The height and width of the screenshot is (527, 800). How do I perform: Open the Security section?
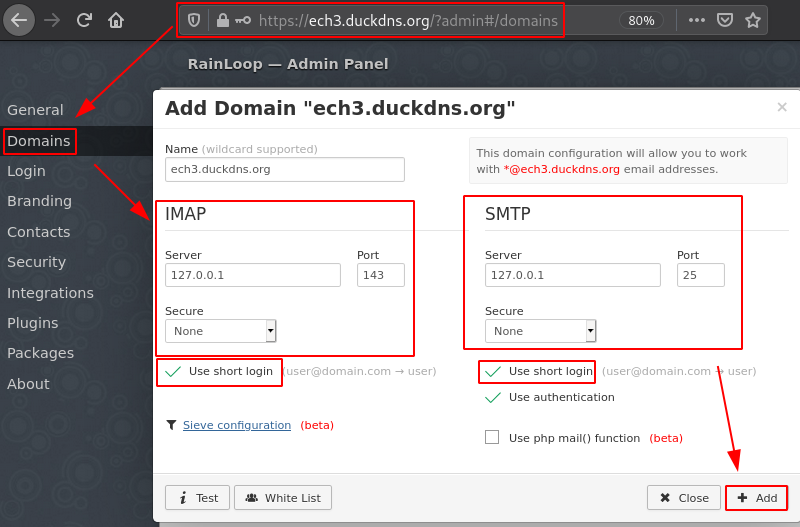[36, 262]
